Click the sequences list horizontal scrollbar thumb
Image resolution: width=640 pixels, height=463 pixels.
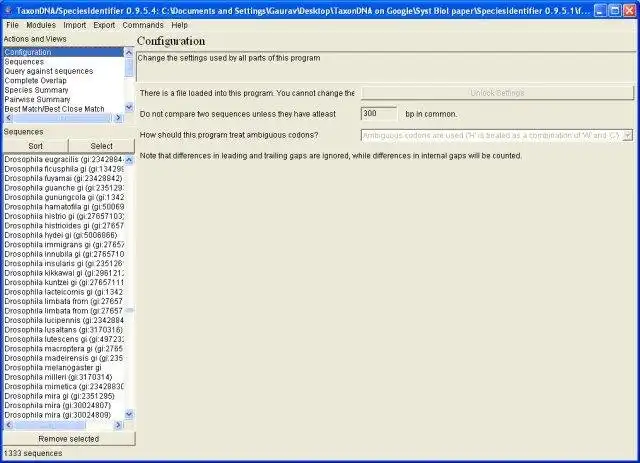[x=49, y=425]
